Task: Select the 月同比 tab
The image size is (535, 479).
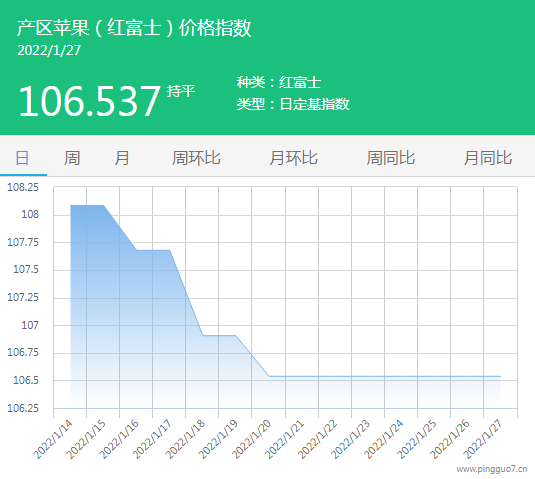Action: point(488,158)
